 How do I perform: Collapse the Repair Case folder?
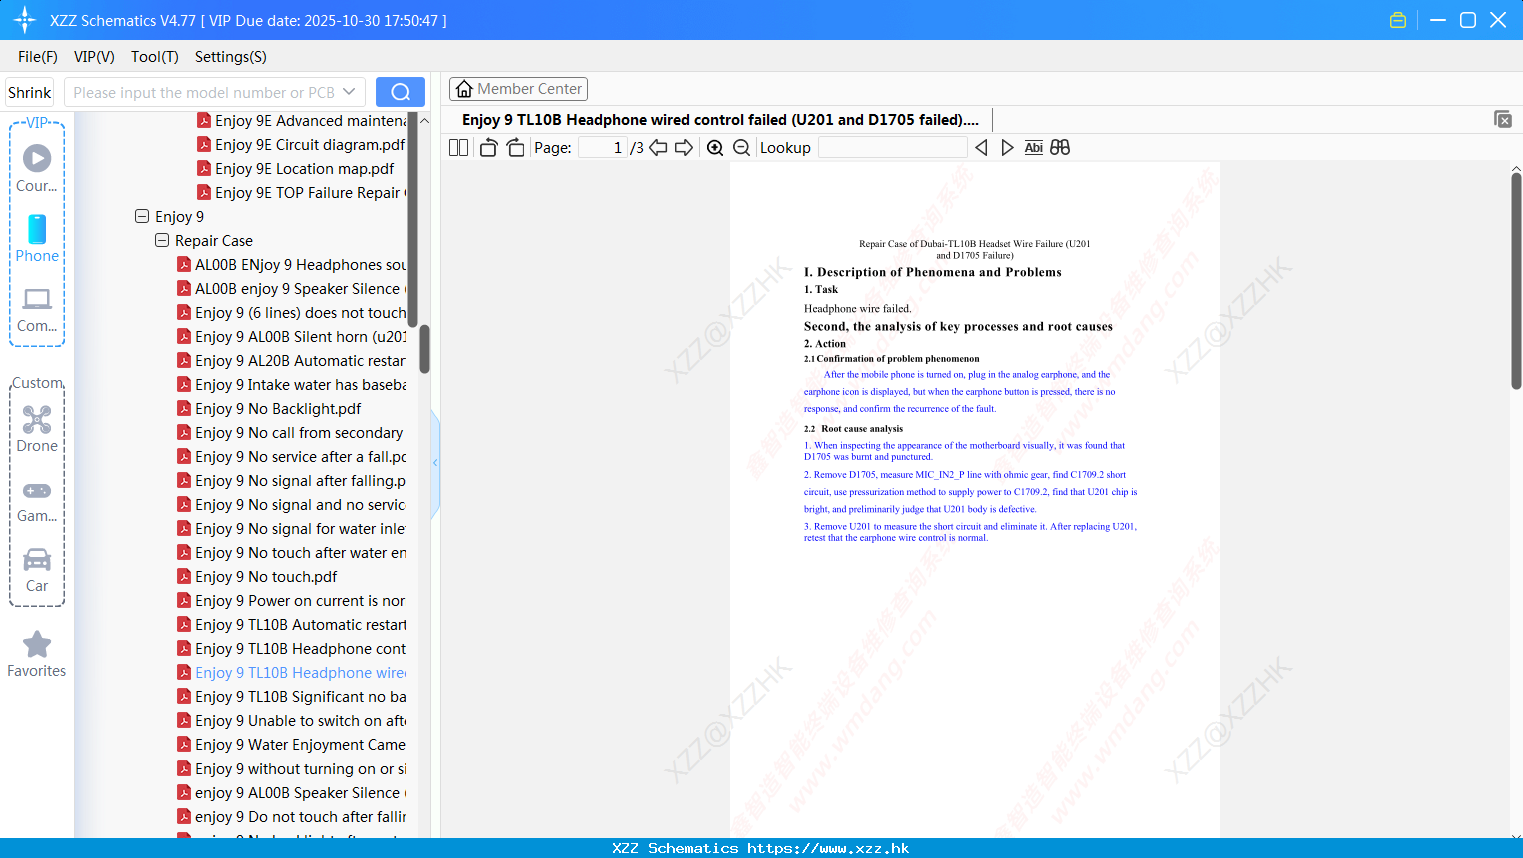162,240
